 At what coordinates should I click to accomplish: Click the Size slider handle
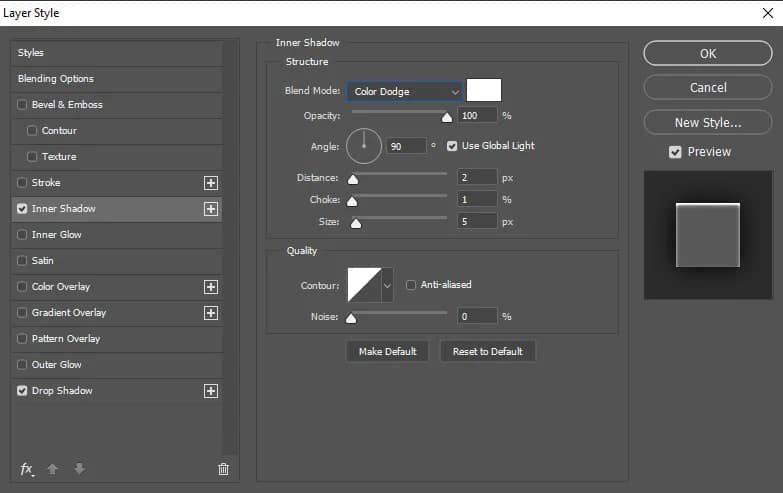(x=356, y=223)
